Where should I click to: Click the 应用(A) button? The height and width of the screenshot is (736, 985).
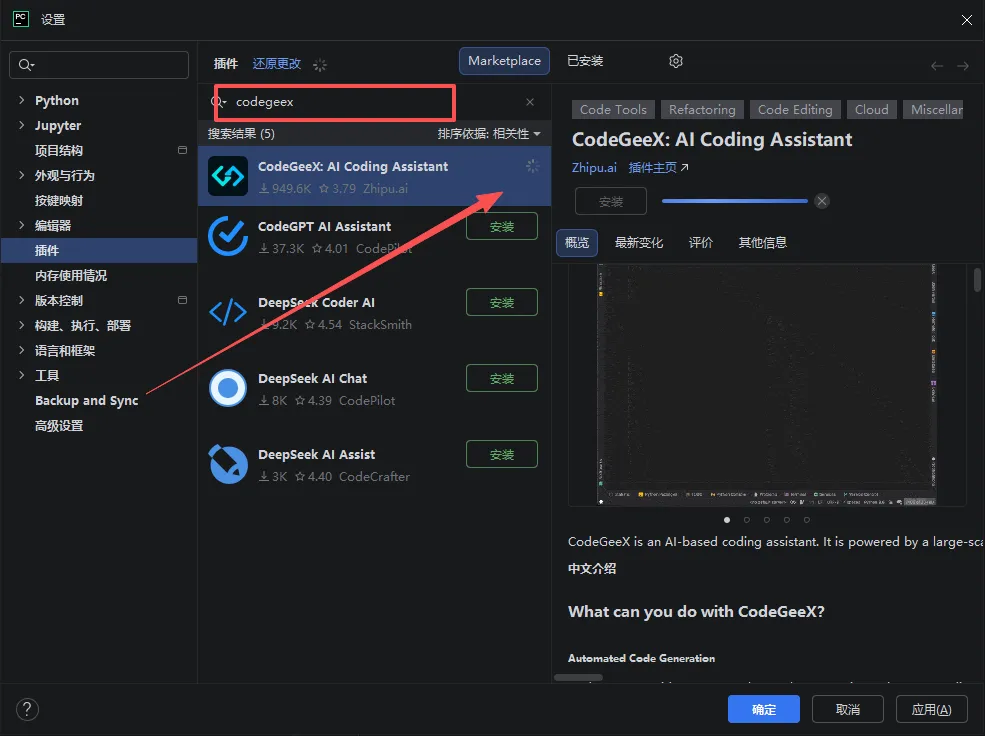click(931, 709)
